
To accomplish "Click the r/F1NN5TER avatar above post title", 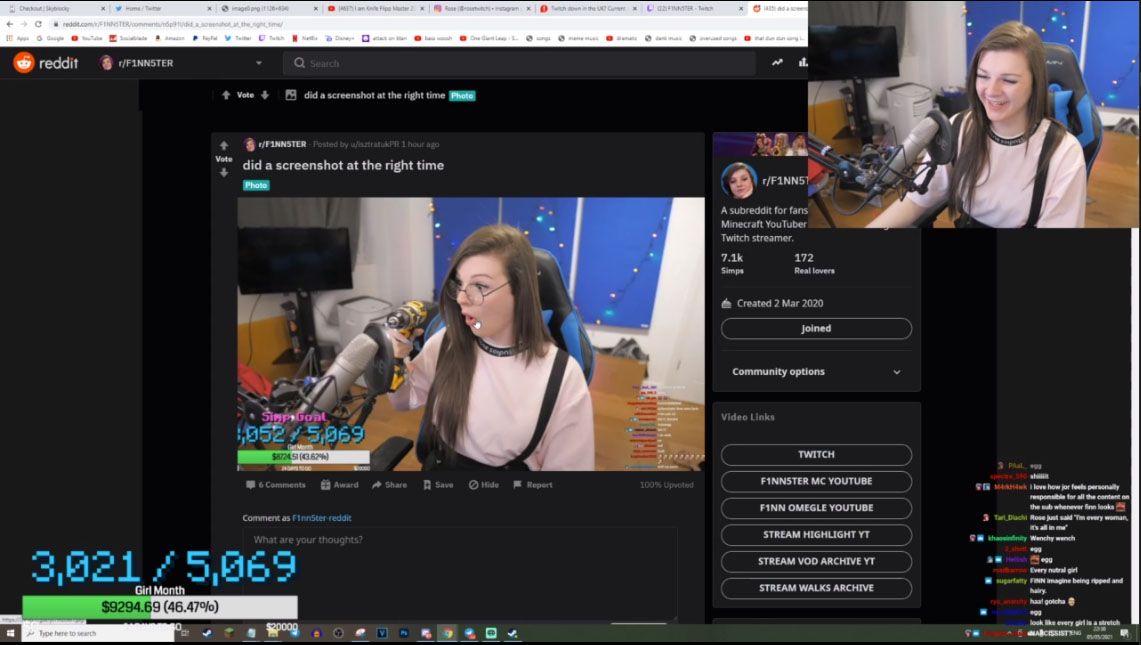I will (250, 144).
